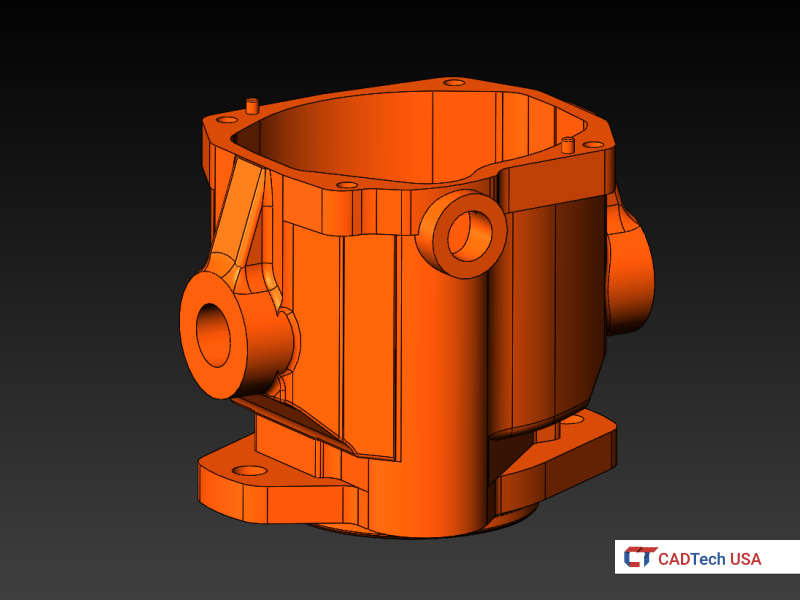Select the large left-side boss hole
This screenshot has width=800, height=600.
click(214, 333)
